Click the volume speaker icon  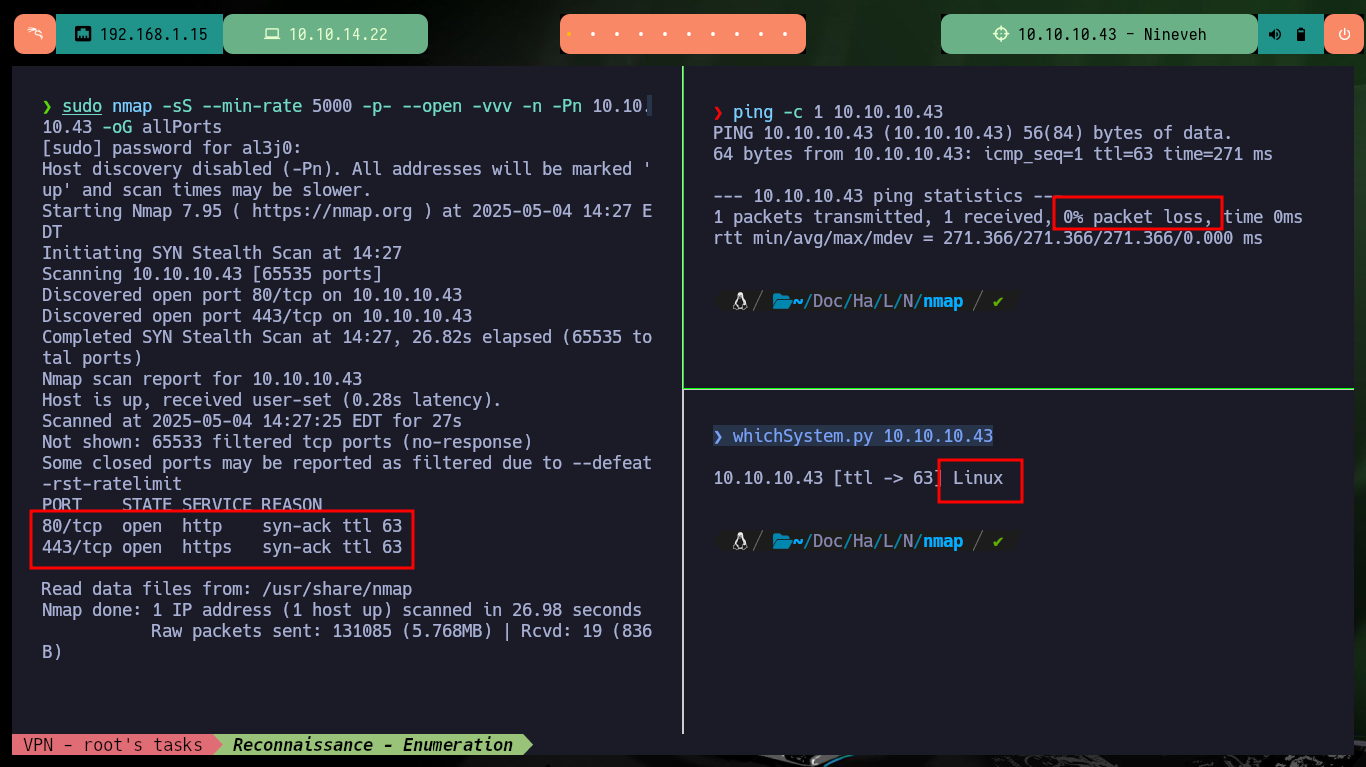(1275, 34)
